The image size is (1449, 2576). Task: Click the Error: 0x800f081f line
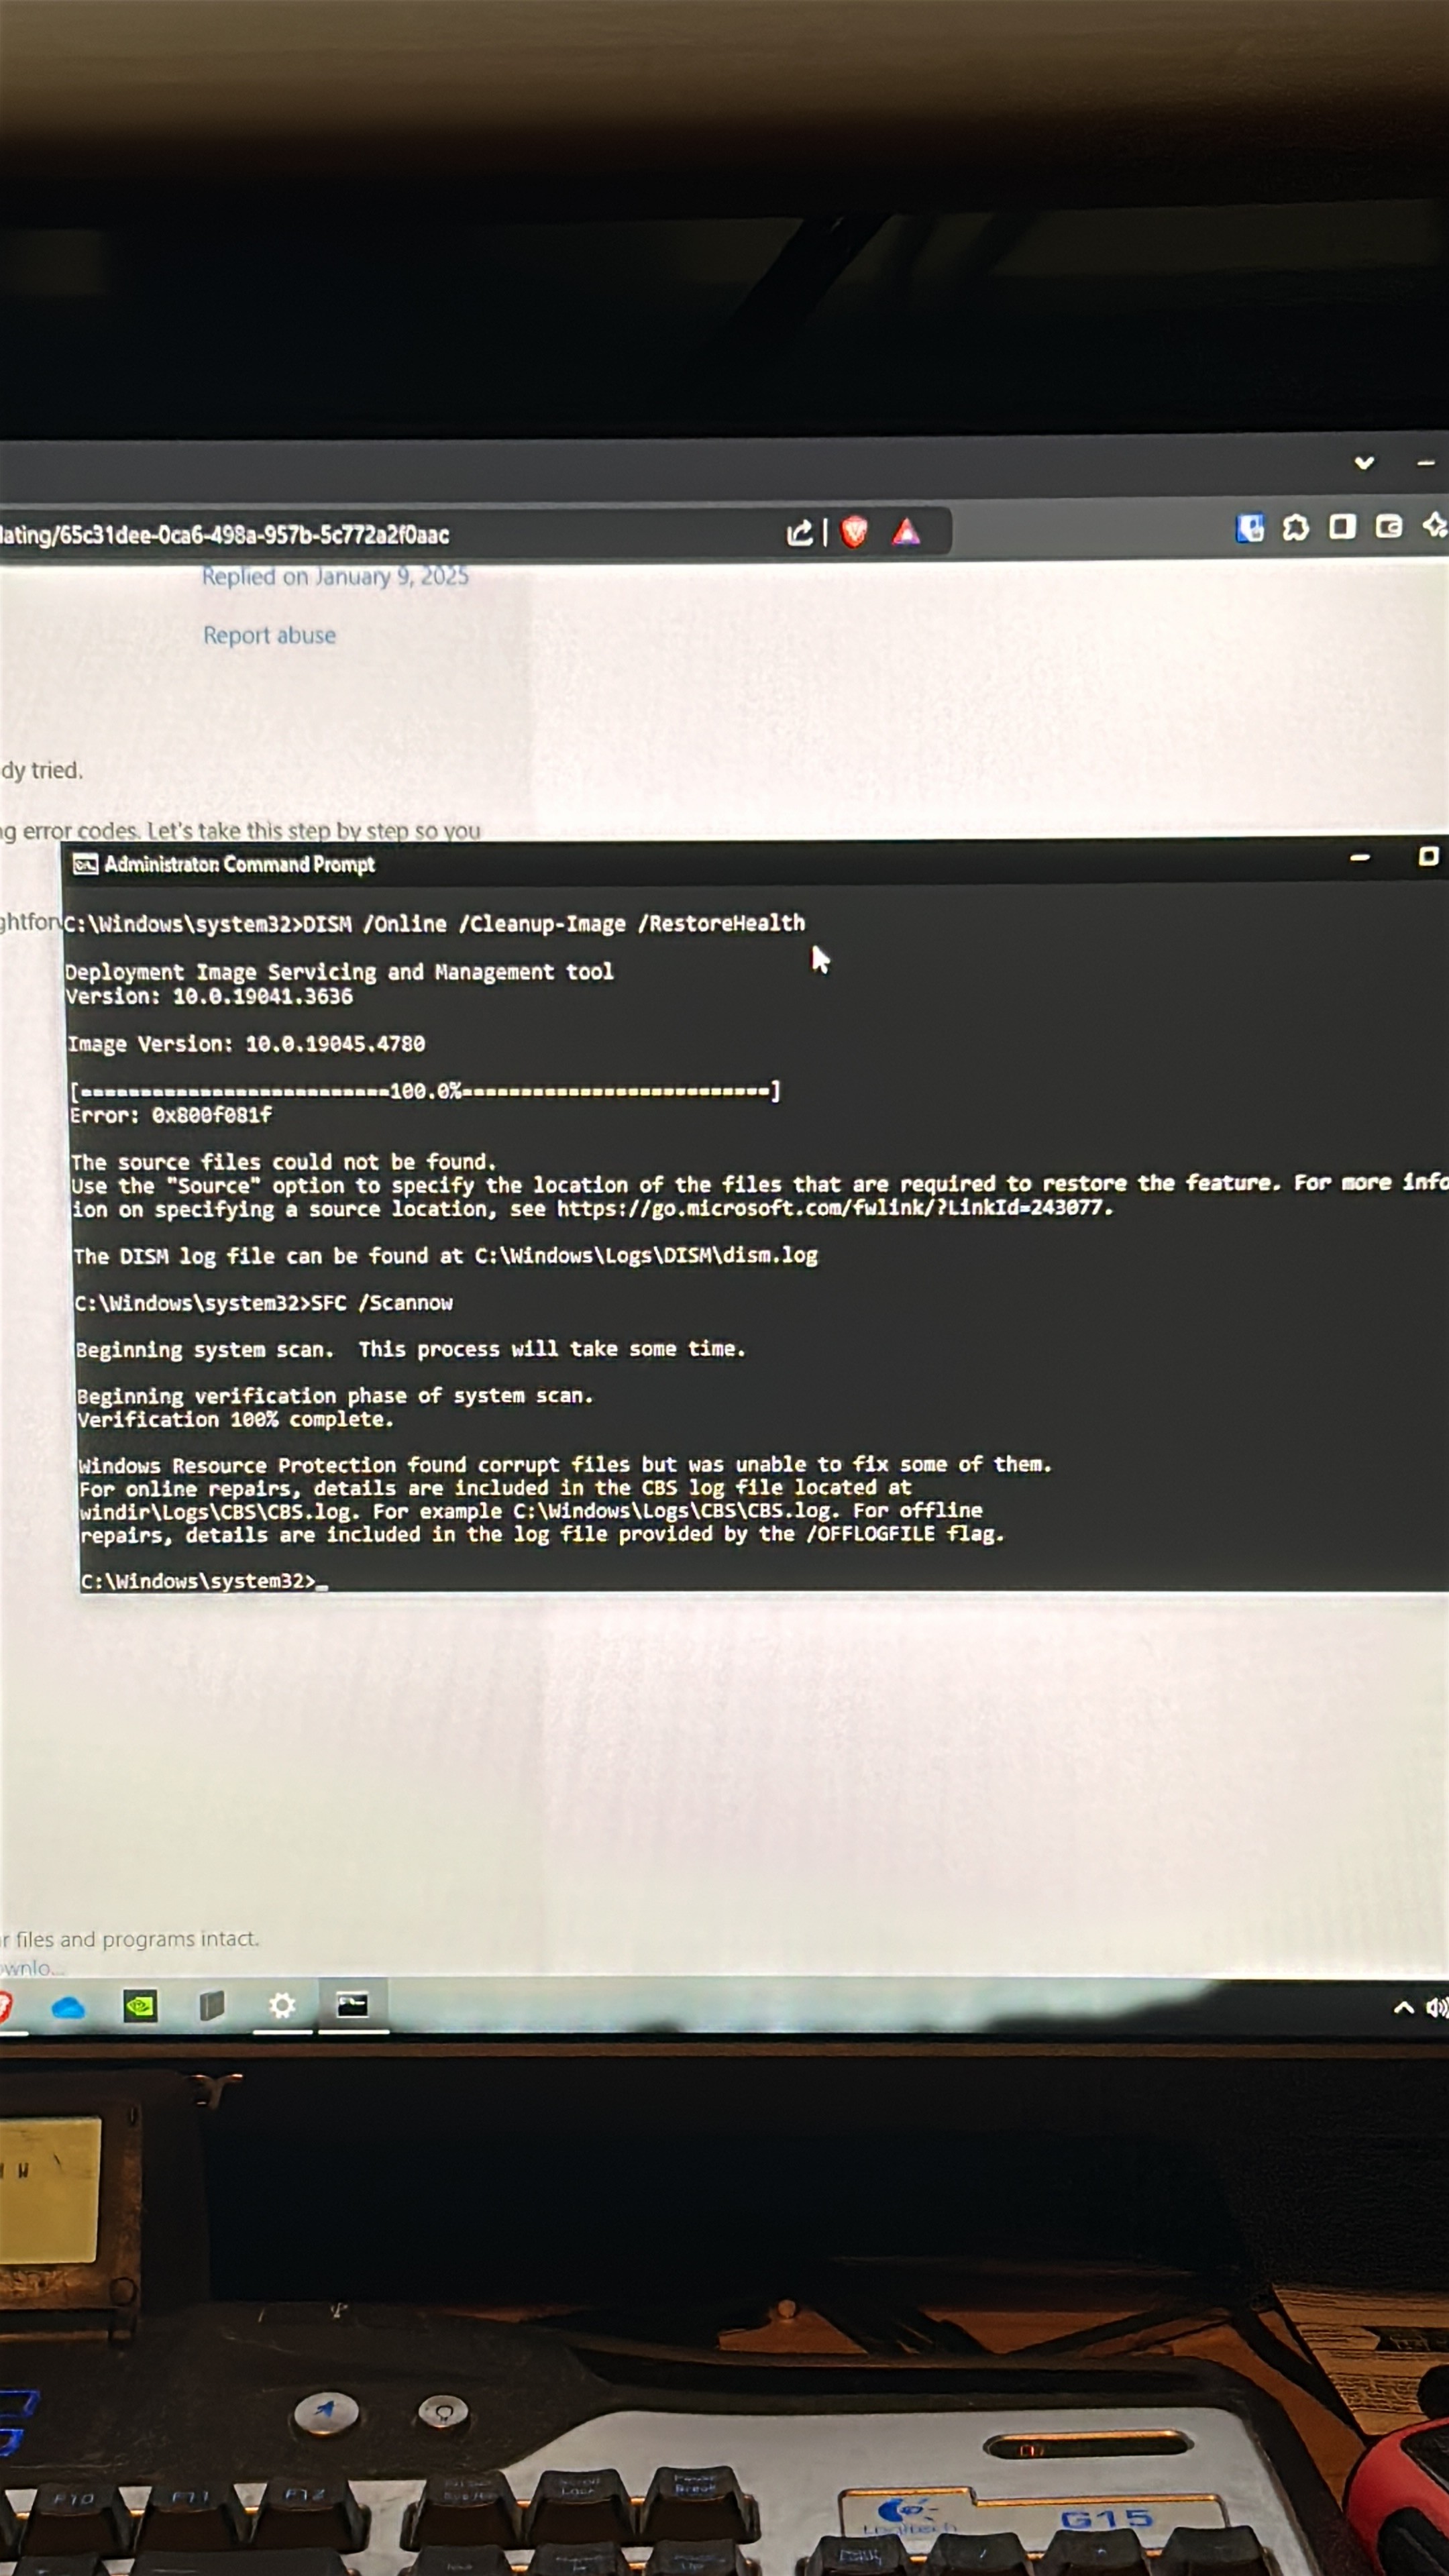click(x=171, y=1115)
